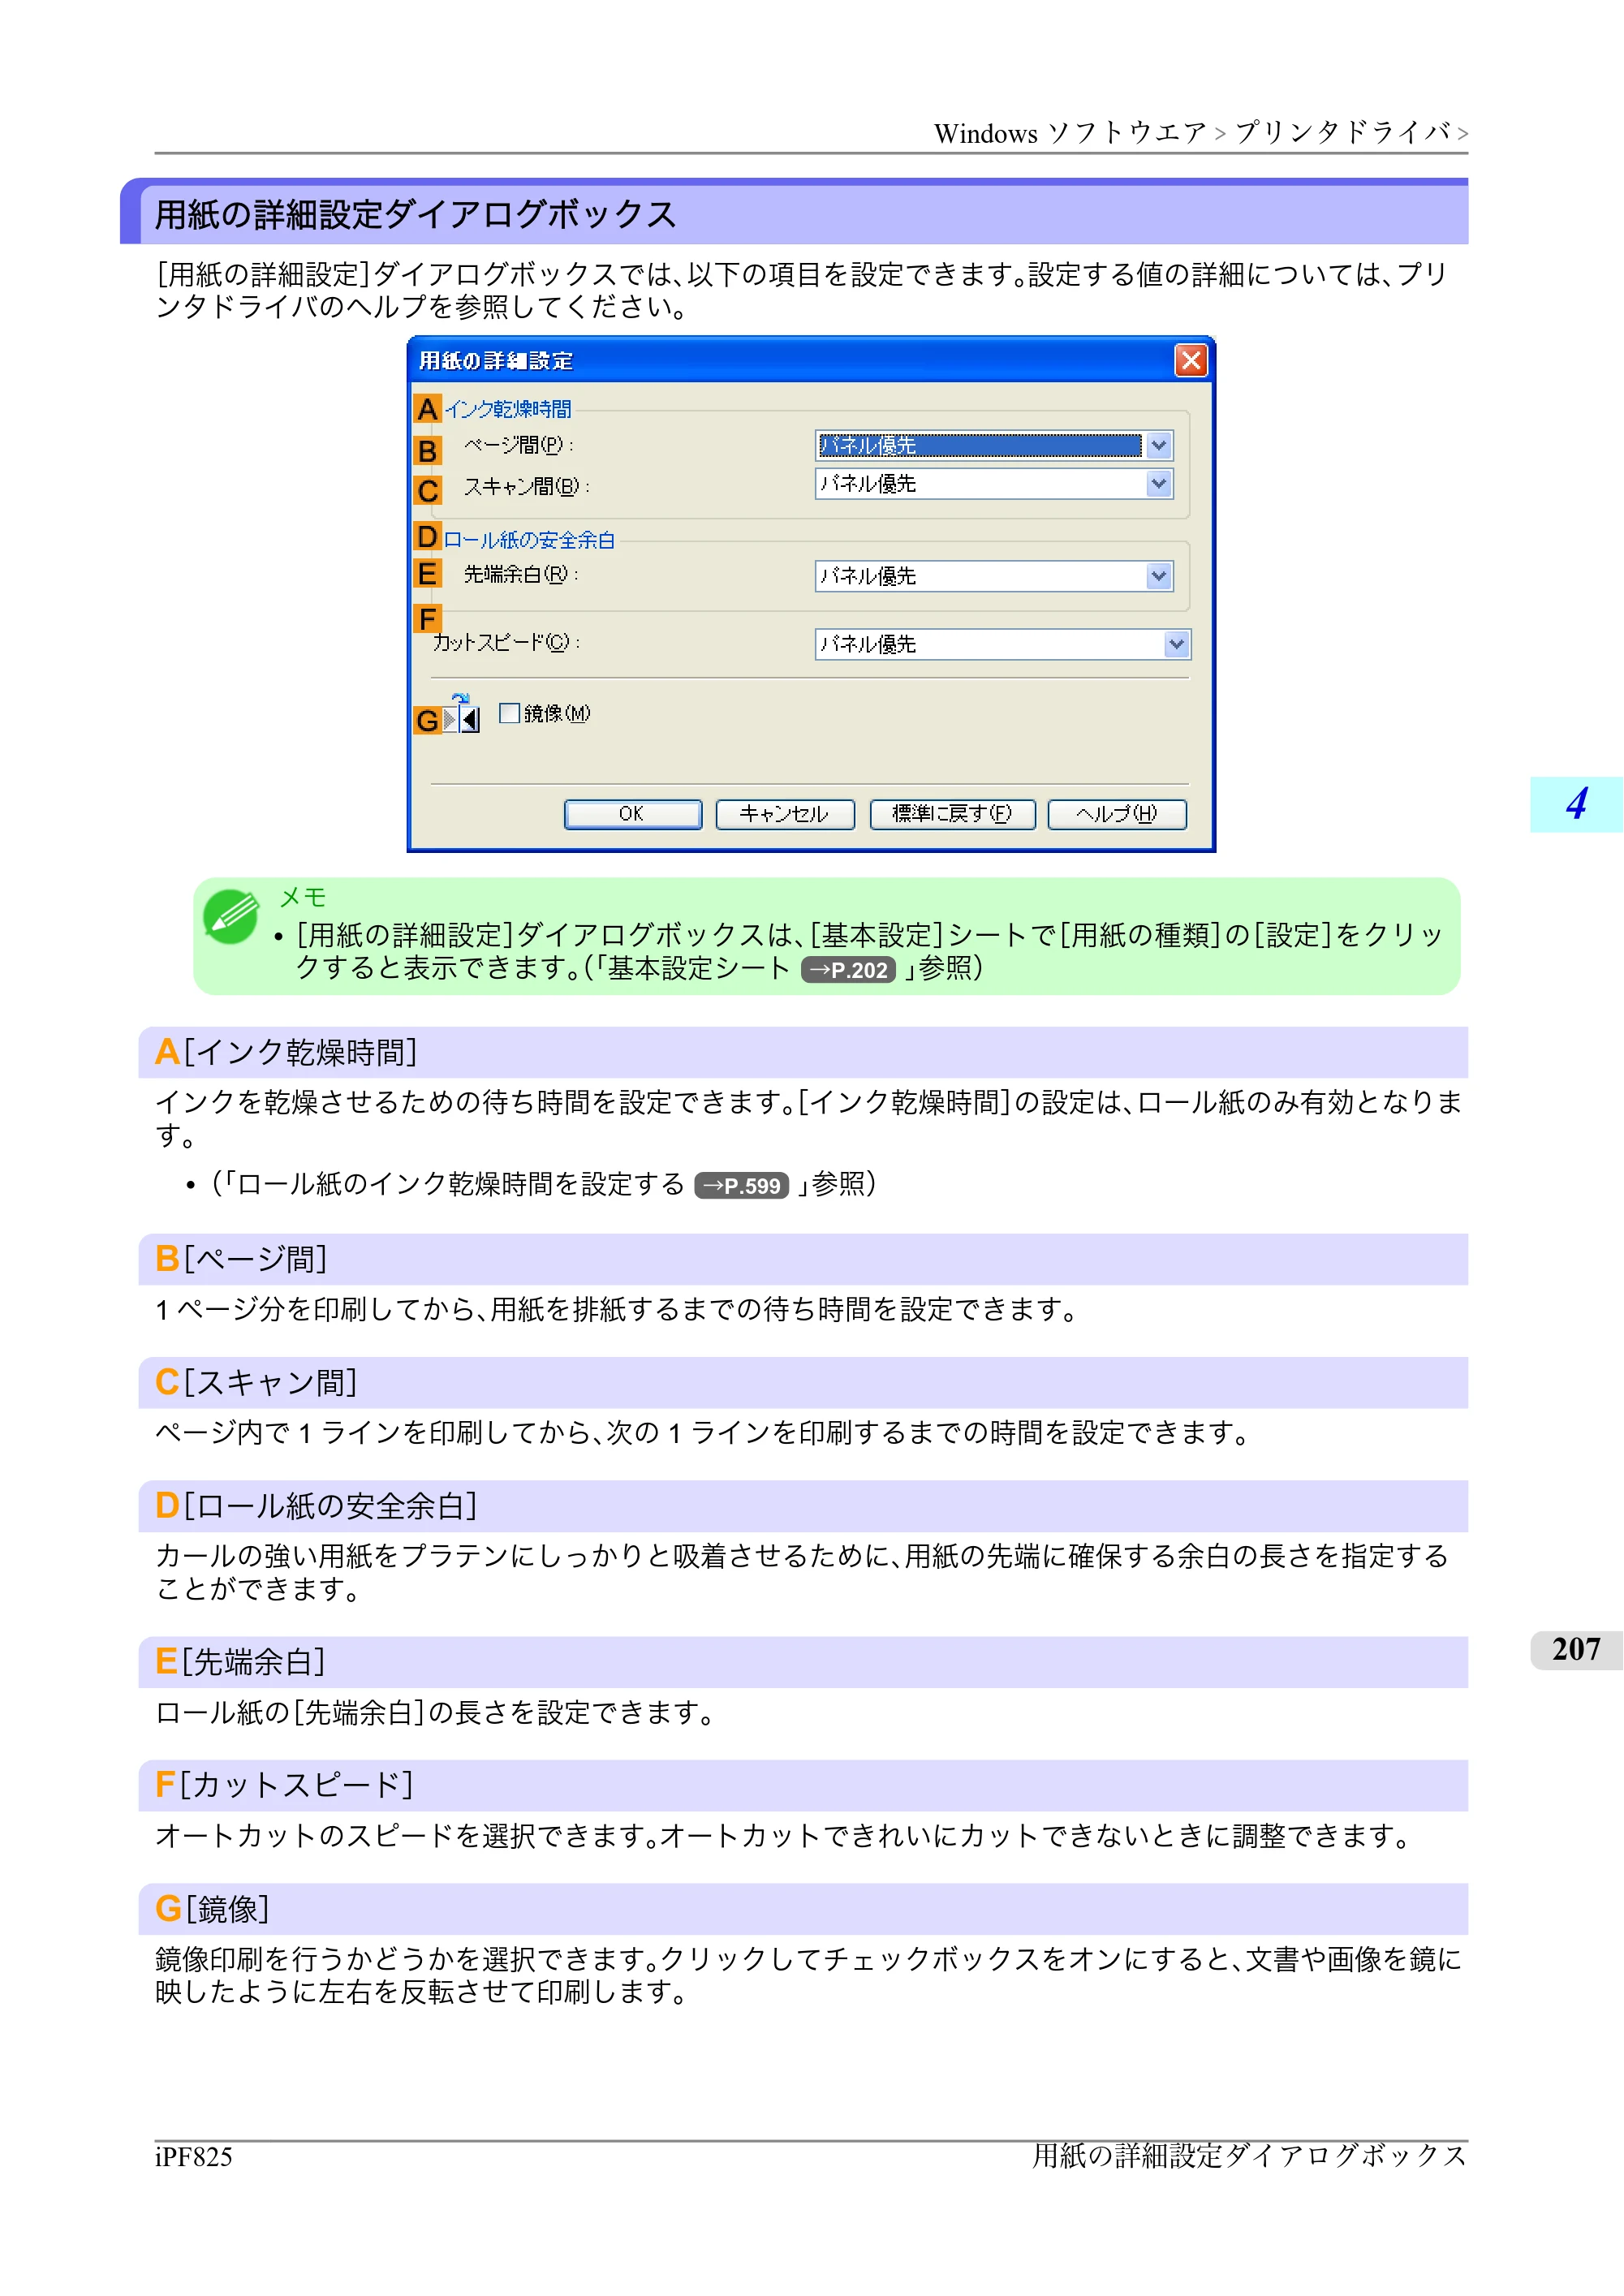The height and width of the screenshot is (2296, 1624).
Task: Click the メモ label in green box
Action: 303,897
